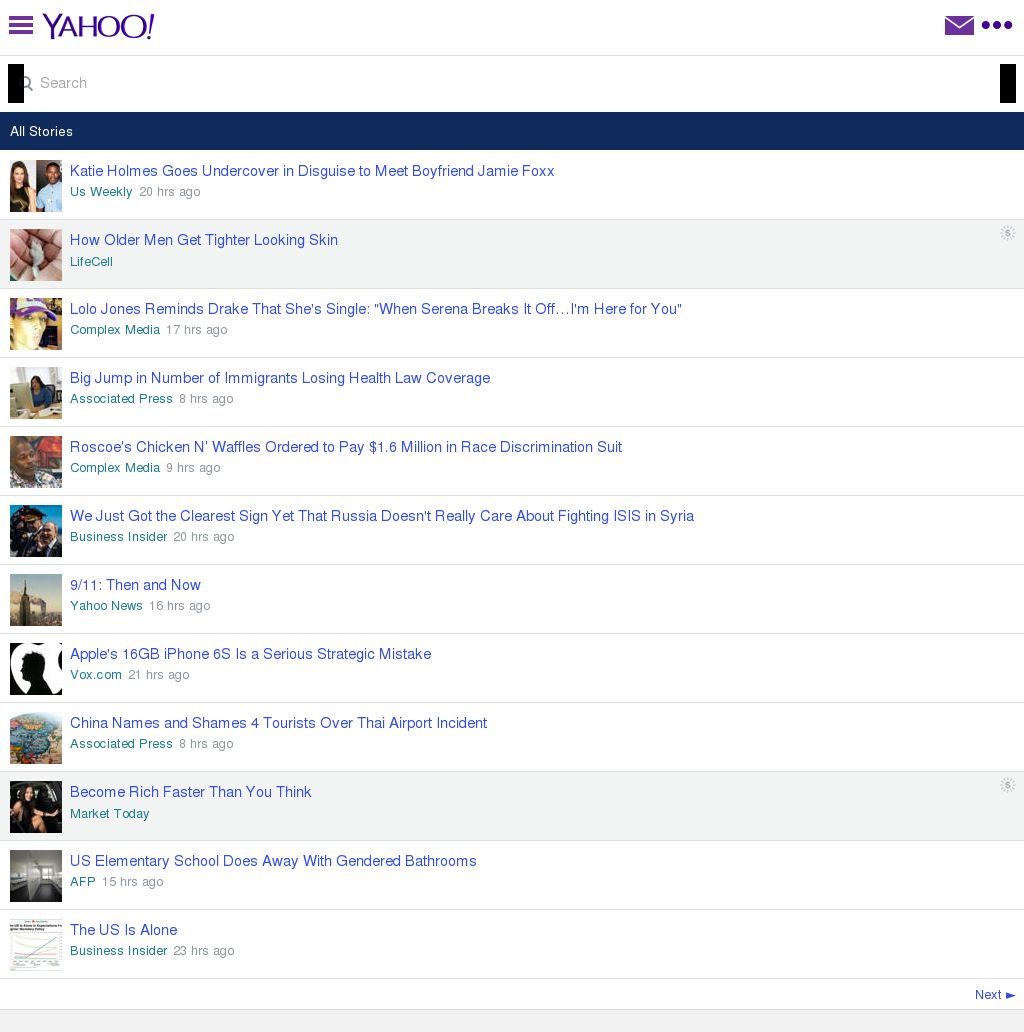Open AdChoices icon on the LifeCell ad
Viewport: 1024px width, 1032px height.
(1007, 233)
